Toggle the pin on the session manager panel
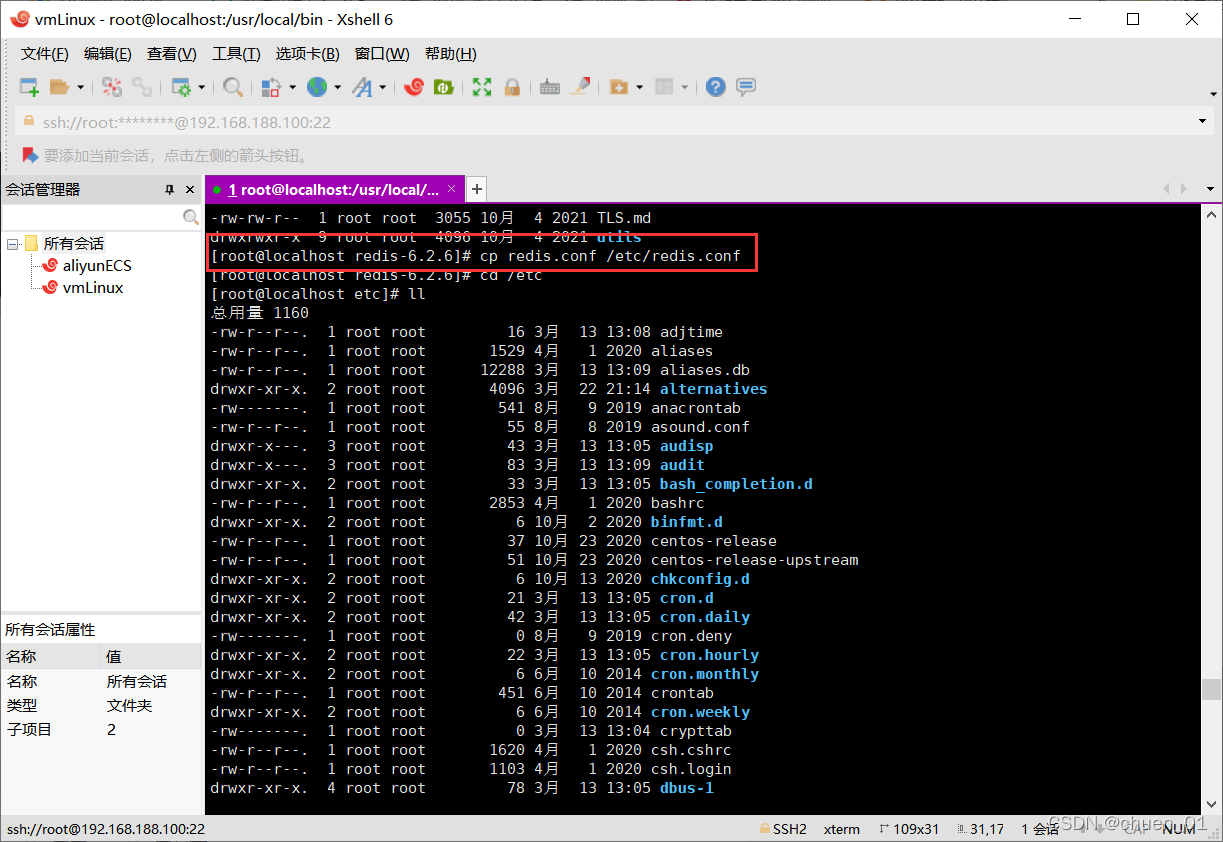 click(170, 189)
